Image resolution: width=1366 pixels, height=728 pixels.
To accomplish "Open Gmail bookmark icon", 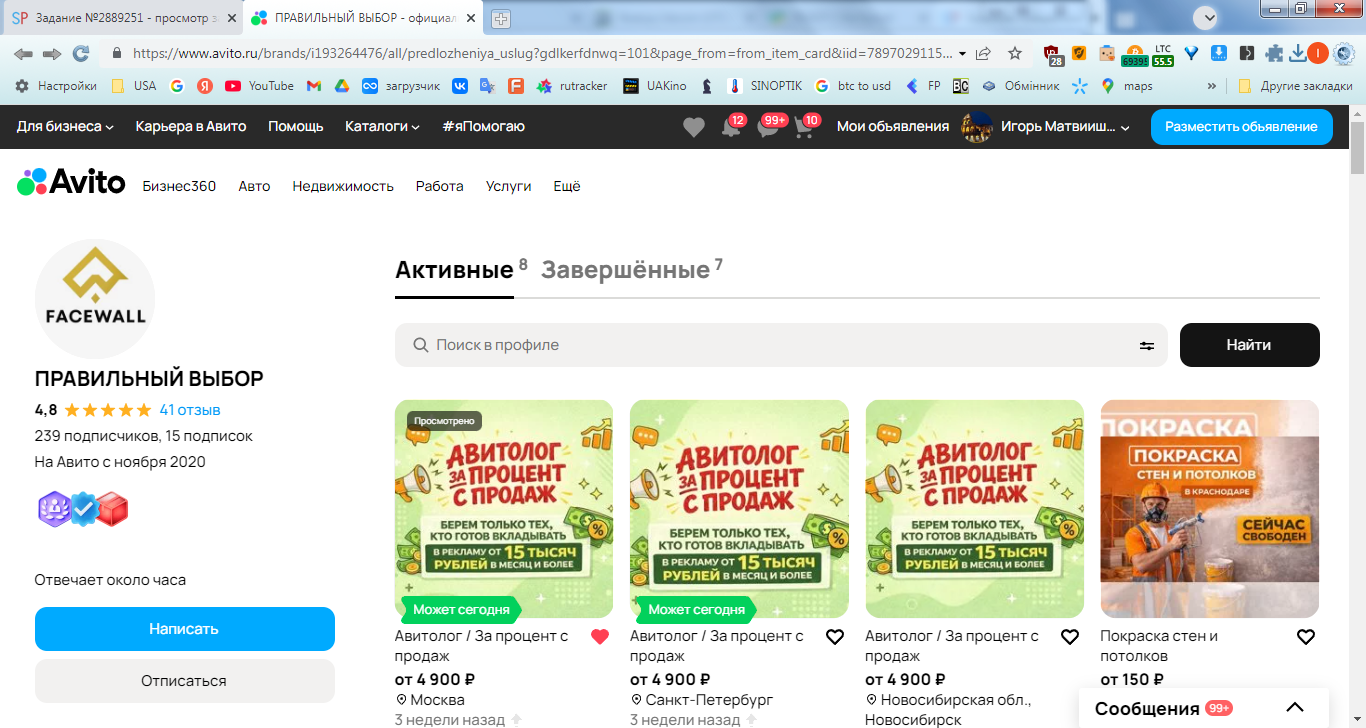I will coord(313,86).
